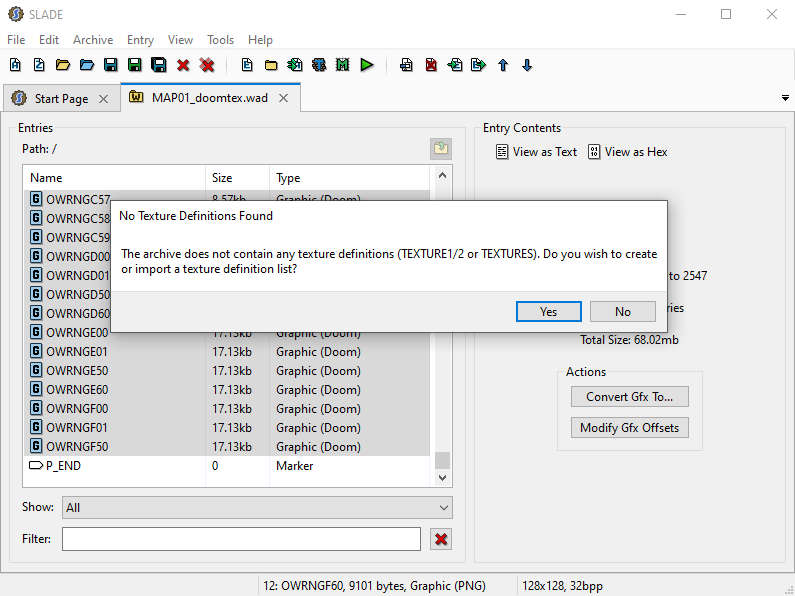The height and width of the screenshot is (596, 795).
Task: Click the Move Down blue arrow icon
Action: click(527, 65)
